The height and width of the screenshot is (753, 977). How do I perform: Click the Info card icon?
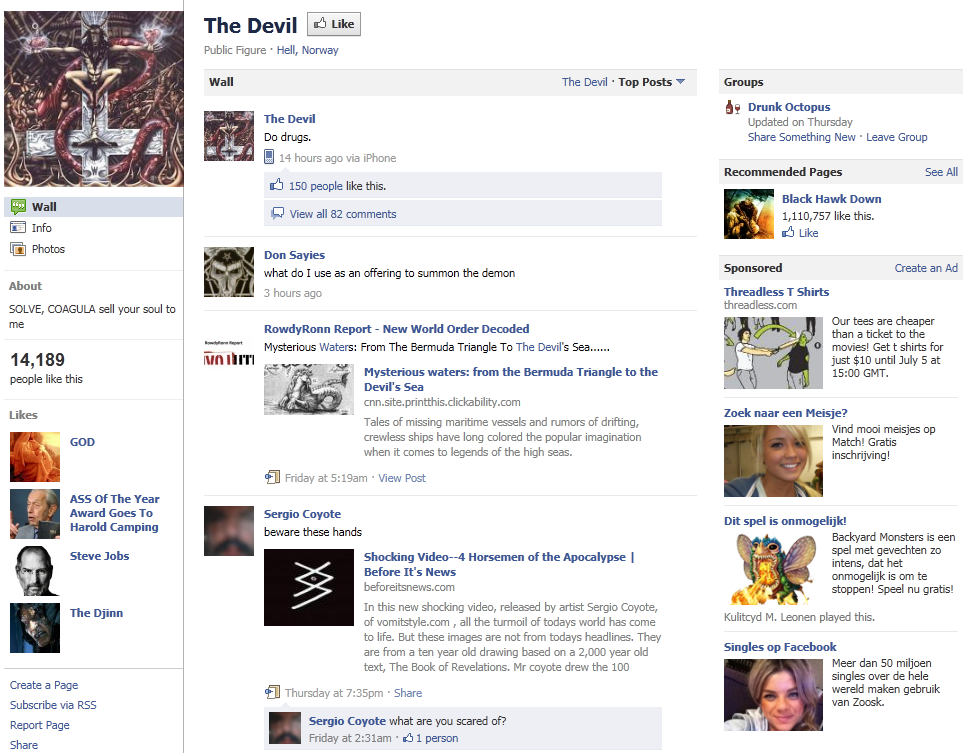[18, 228]
